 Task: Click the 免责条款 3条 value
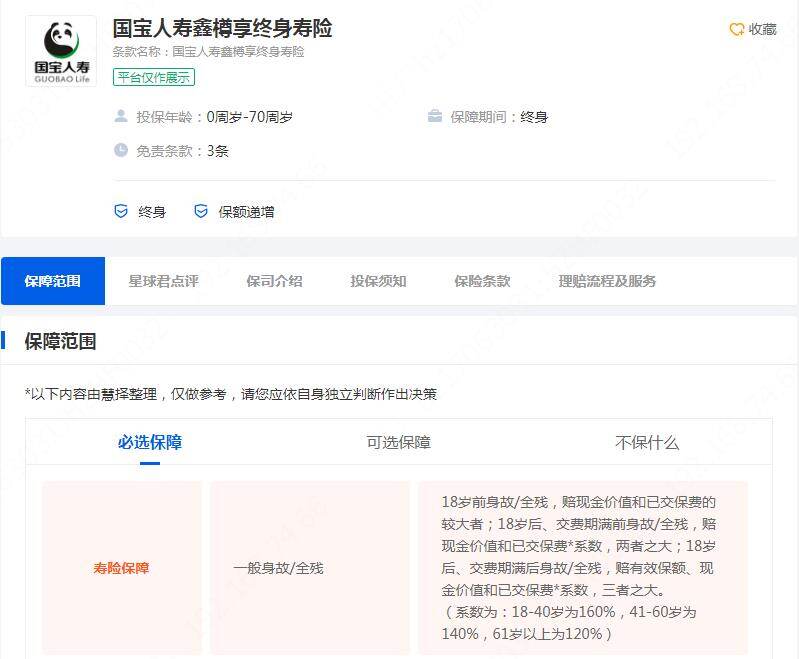(217, 151)
